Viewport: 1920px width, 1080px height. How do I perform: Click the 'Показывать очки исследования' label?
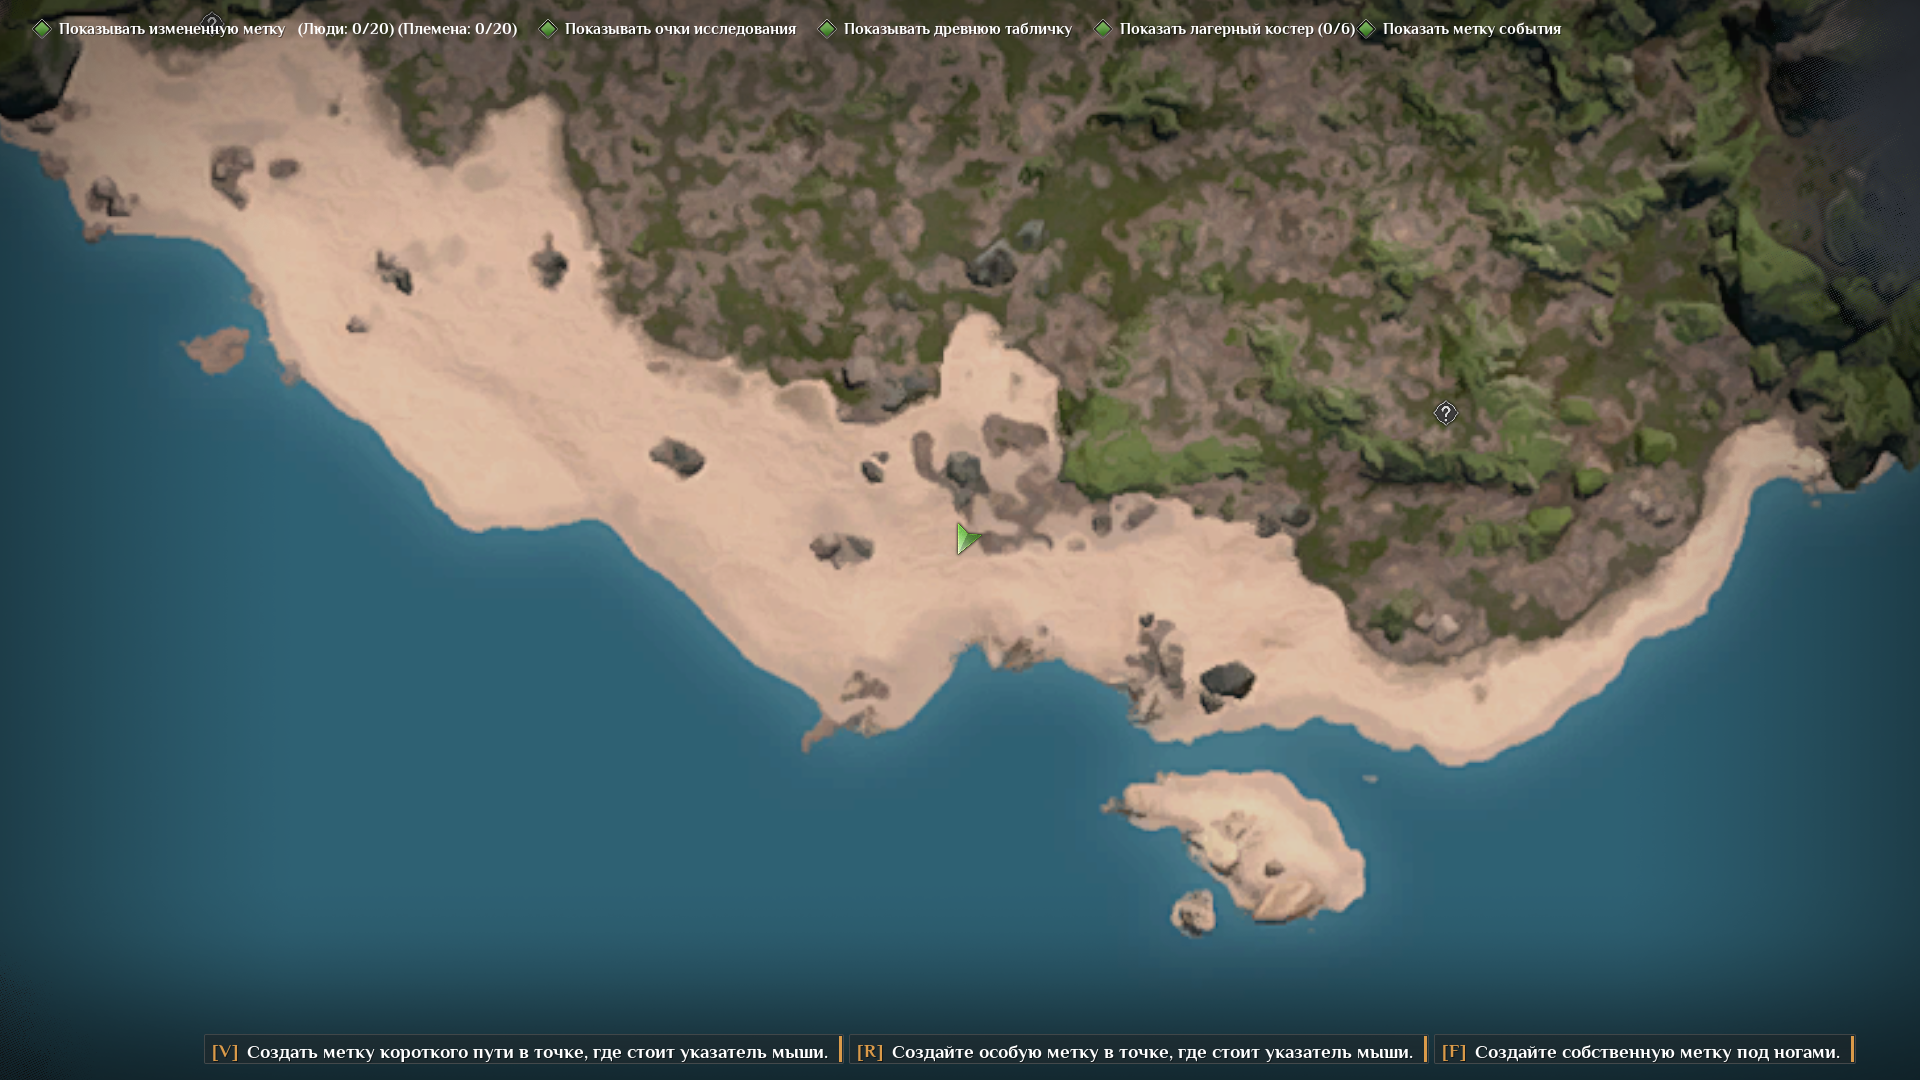680,29
